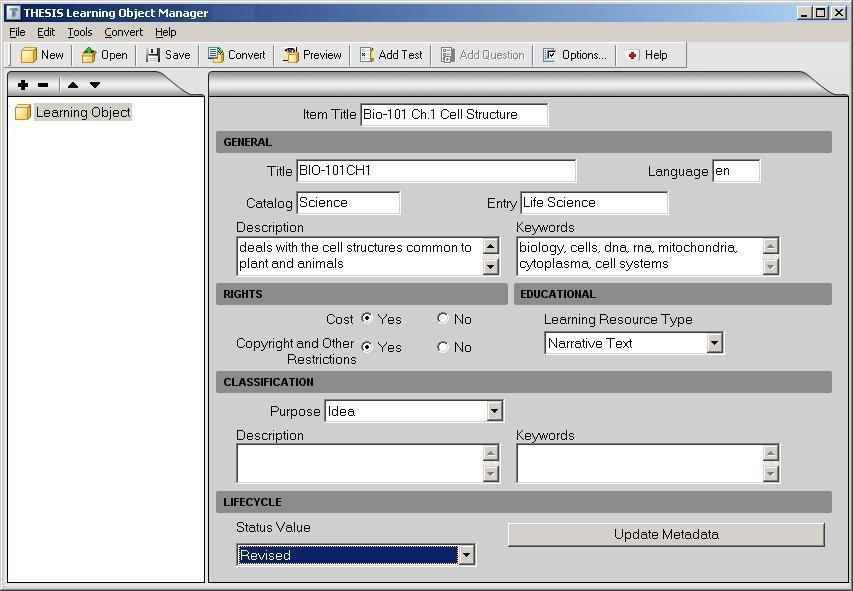Viewport: 853px width, 591px height.
Task: Open a file using the Open toolbar icon
Action: tap(103, 55)
